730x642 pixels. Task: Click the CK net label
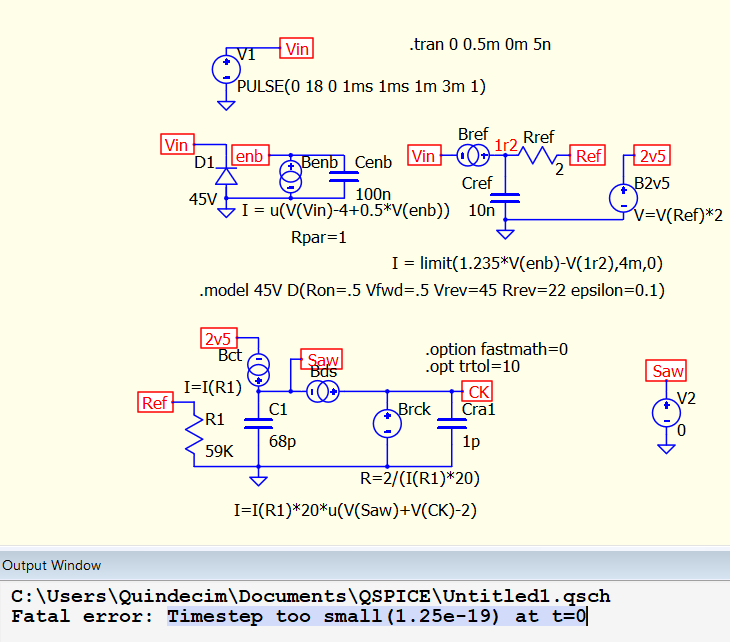tap(478, 391)
